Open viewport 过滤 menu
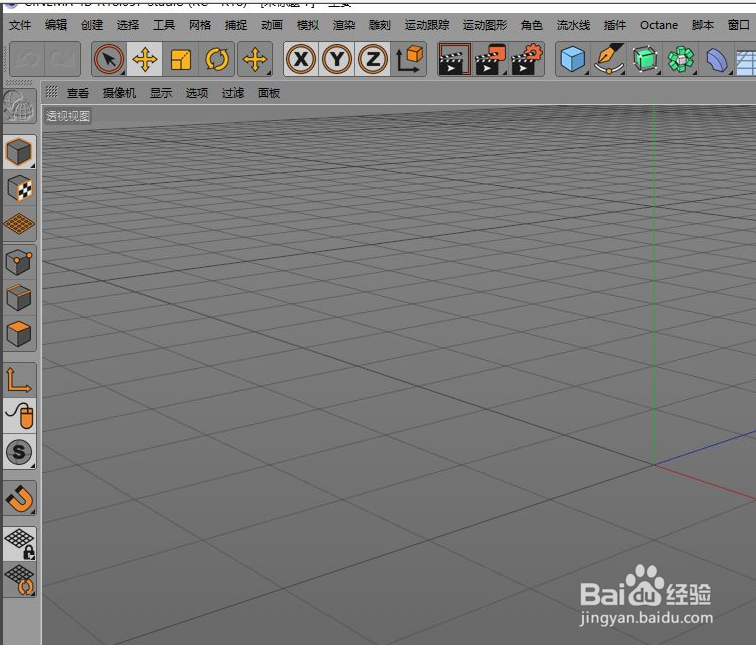Image resolution: width=756 pixels, height=645 pixels. (233, 93)
